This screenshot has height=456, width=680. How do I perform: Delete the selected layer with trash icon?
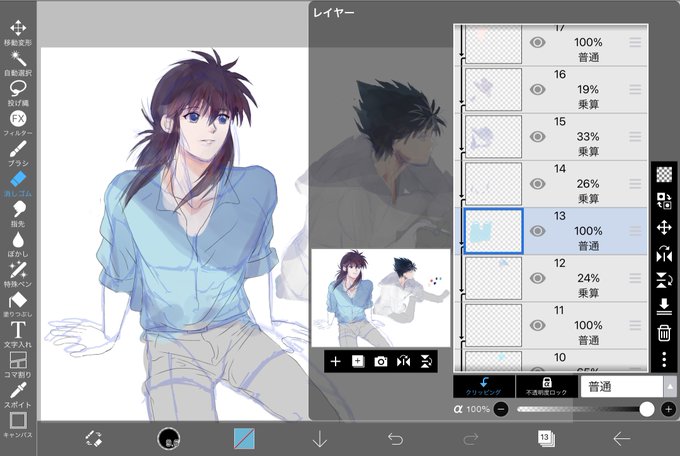(x=664, y=333)
